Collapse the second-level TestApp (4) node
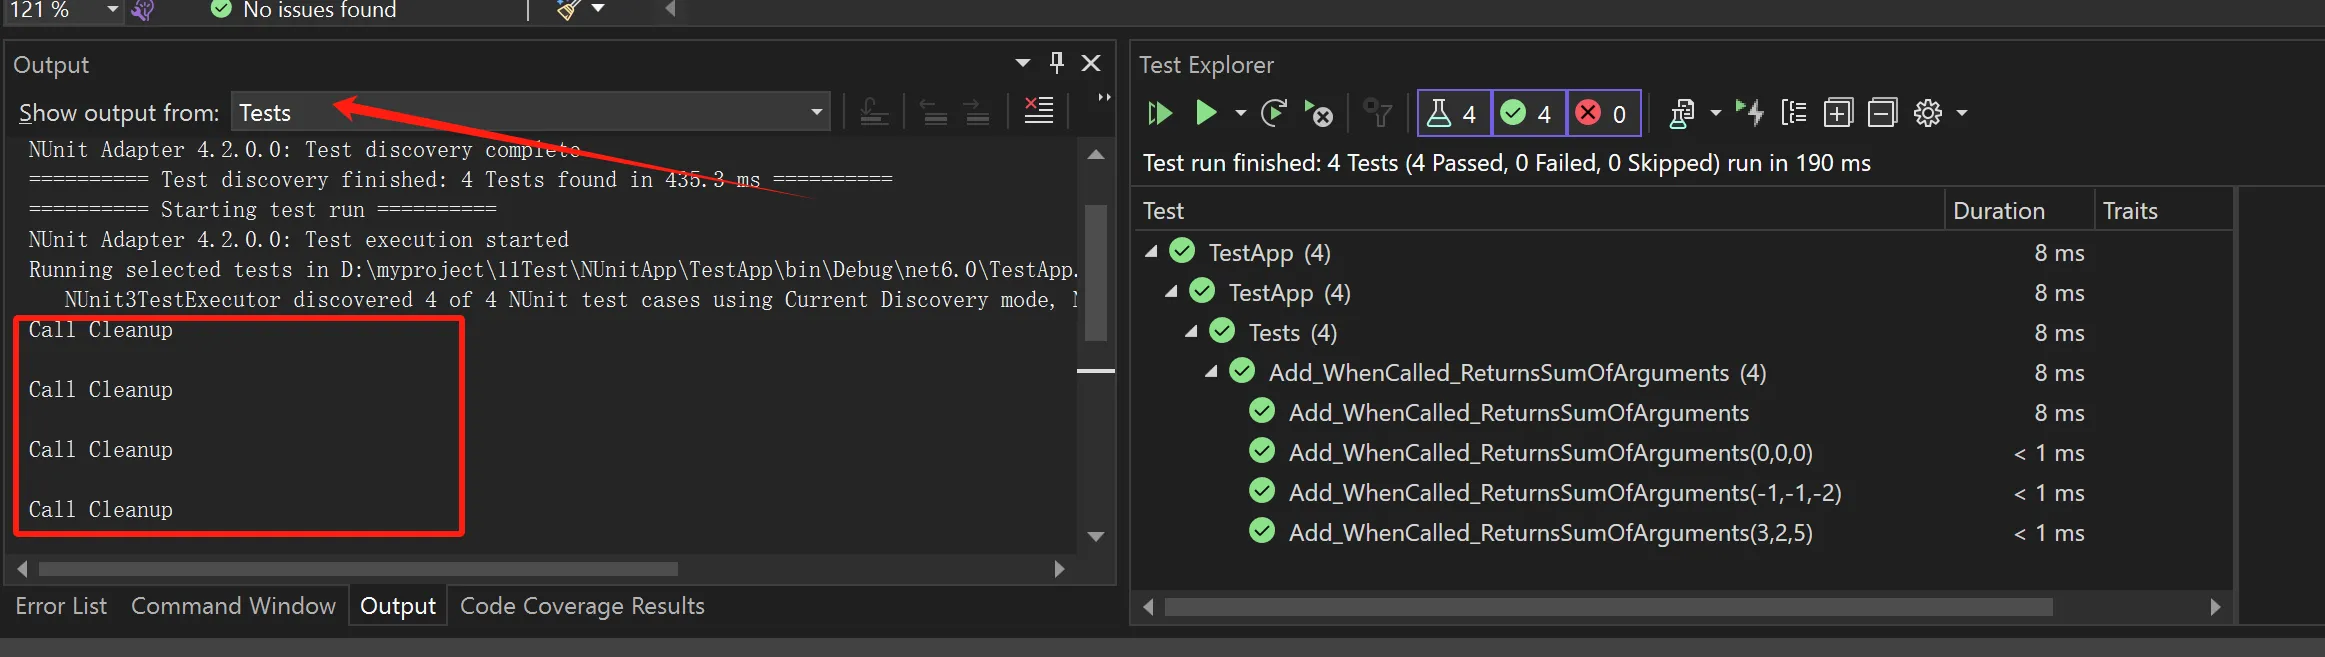 point(1172,292)
